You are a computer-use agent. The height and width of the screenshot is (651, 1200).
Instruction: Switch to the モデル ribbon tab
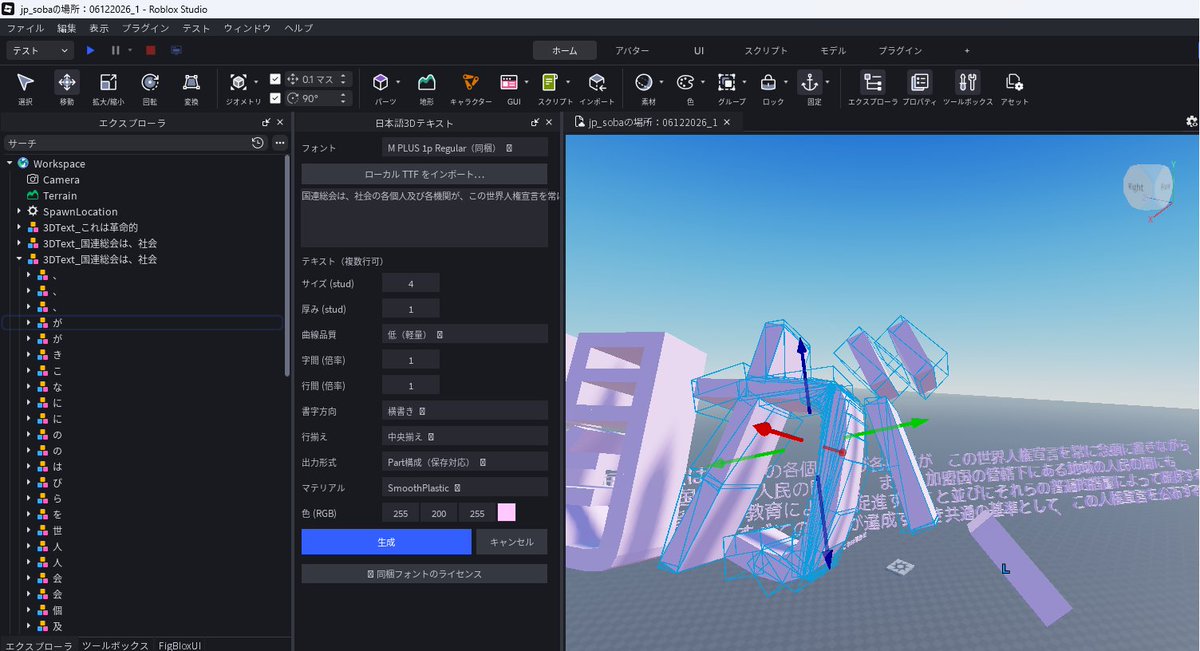coord(832,50)
